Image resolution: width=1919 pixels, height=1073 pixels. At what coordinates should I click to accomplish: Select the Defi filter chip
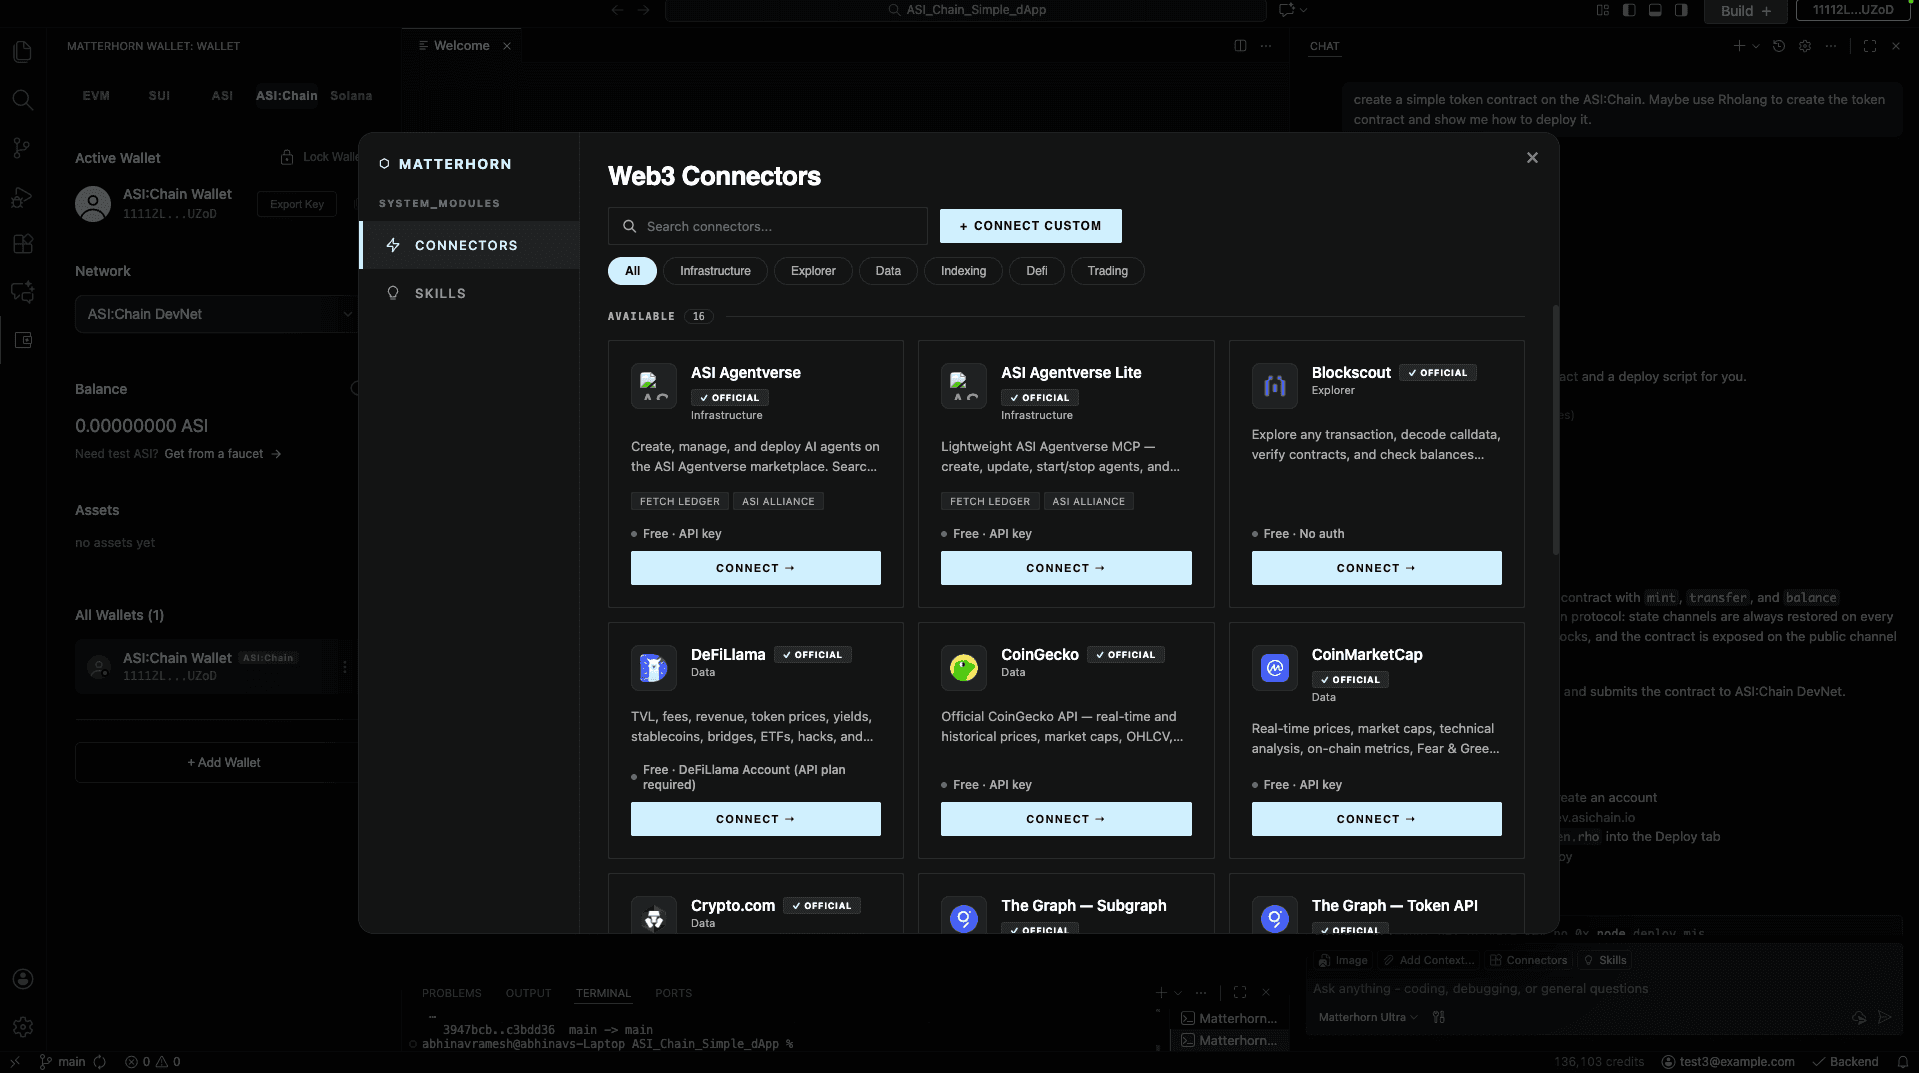coord(1037,271)
